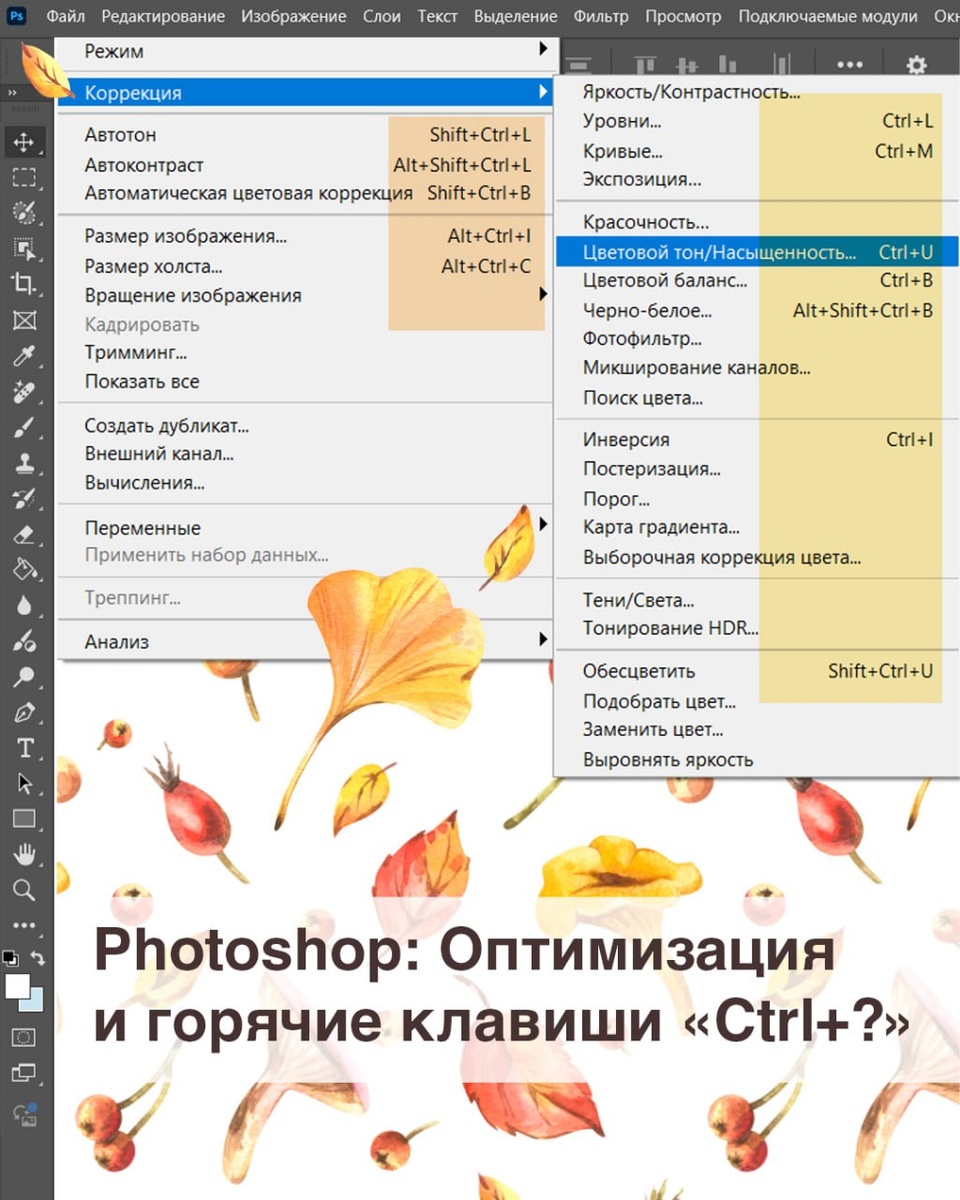Image resolution: width=960 pixels, height=1200 pixels.
Task: Choose Автотон from the menu
Action: pyautogui.click(x=305, y=135)
